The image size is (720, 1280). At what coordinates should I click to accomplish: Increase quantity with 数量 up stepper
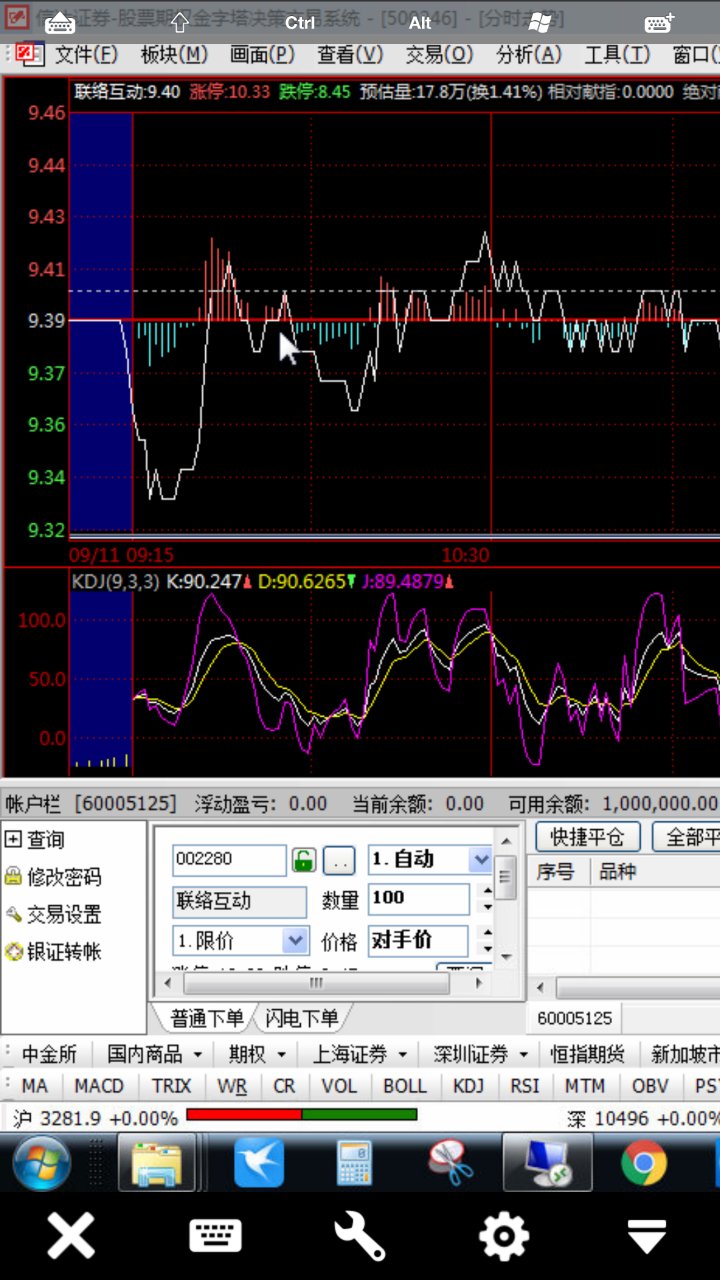(x=487, y=892)
